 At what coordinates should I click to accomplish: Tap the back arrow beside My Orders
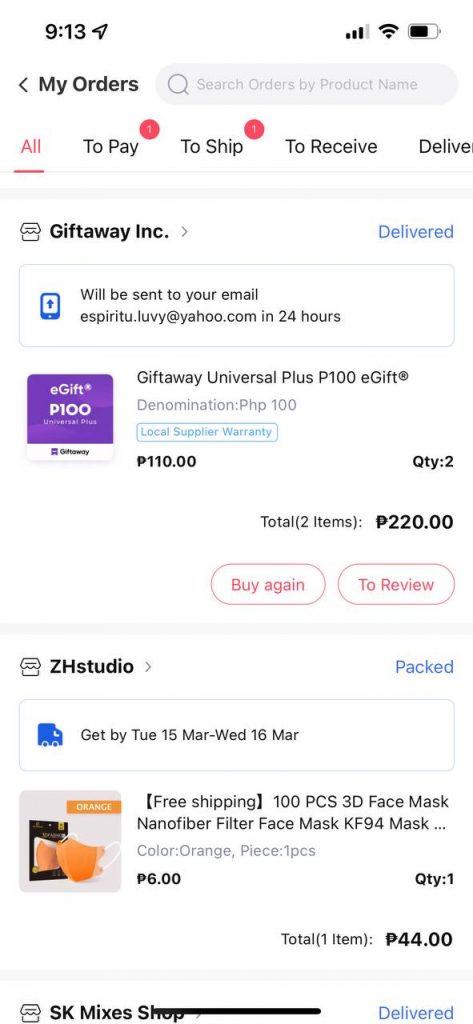coord(24,85)
